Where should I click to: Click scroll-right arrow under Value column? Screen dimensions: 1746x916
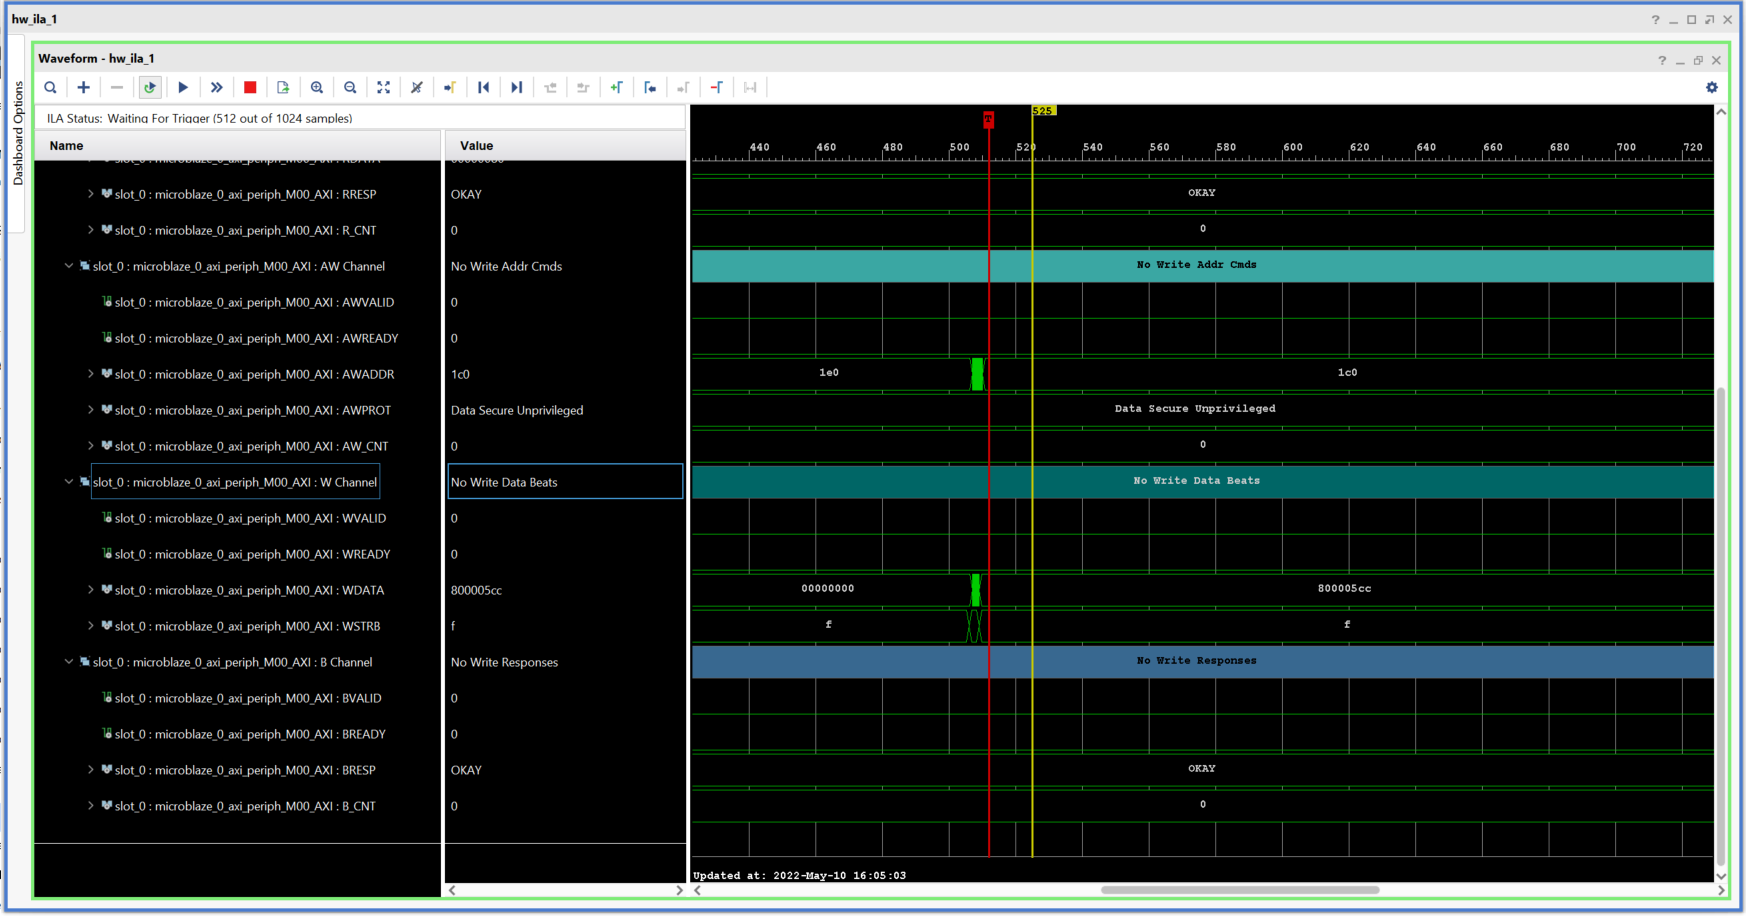tap(679, 890)
